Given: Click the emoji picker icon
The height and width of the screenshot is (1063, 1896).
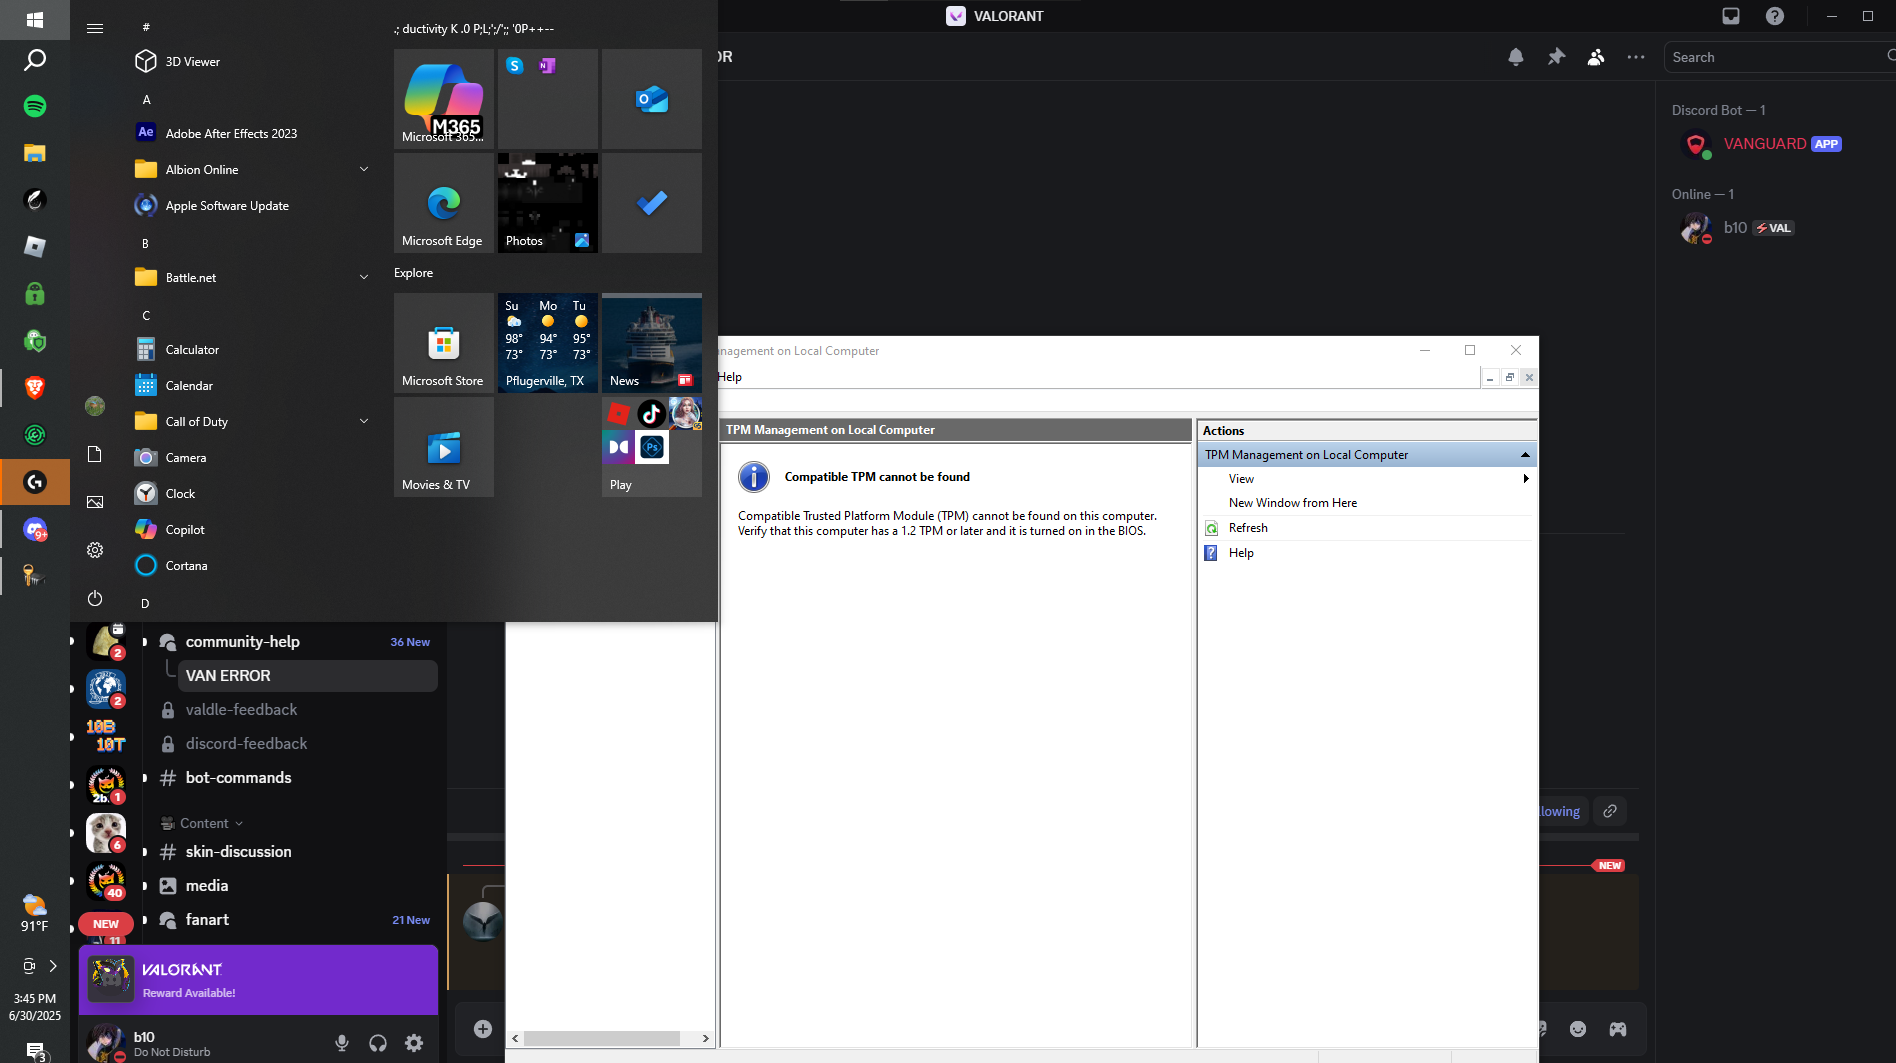Looking at the screenshot, I should tap(1578, 1029).
